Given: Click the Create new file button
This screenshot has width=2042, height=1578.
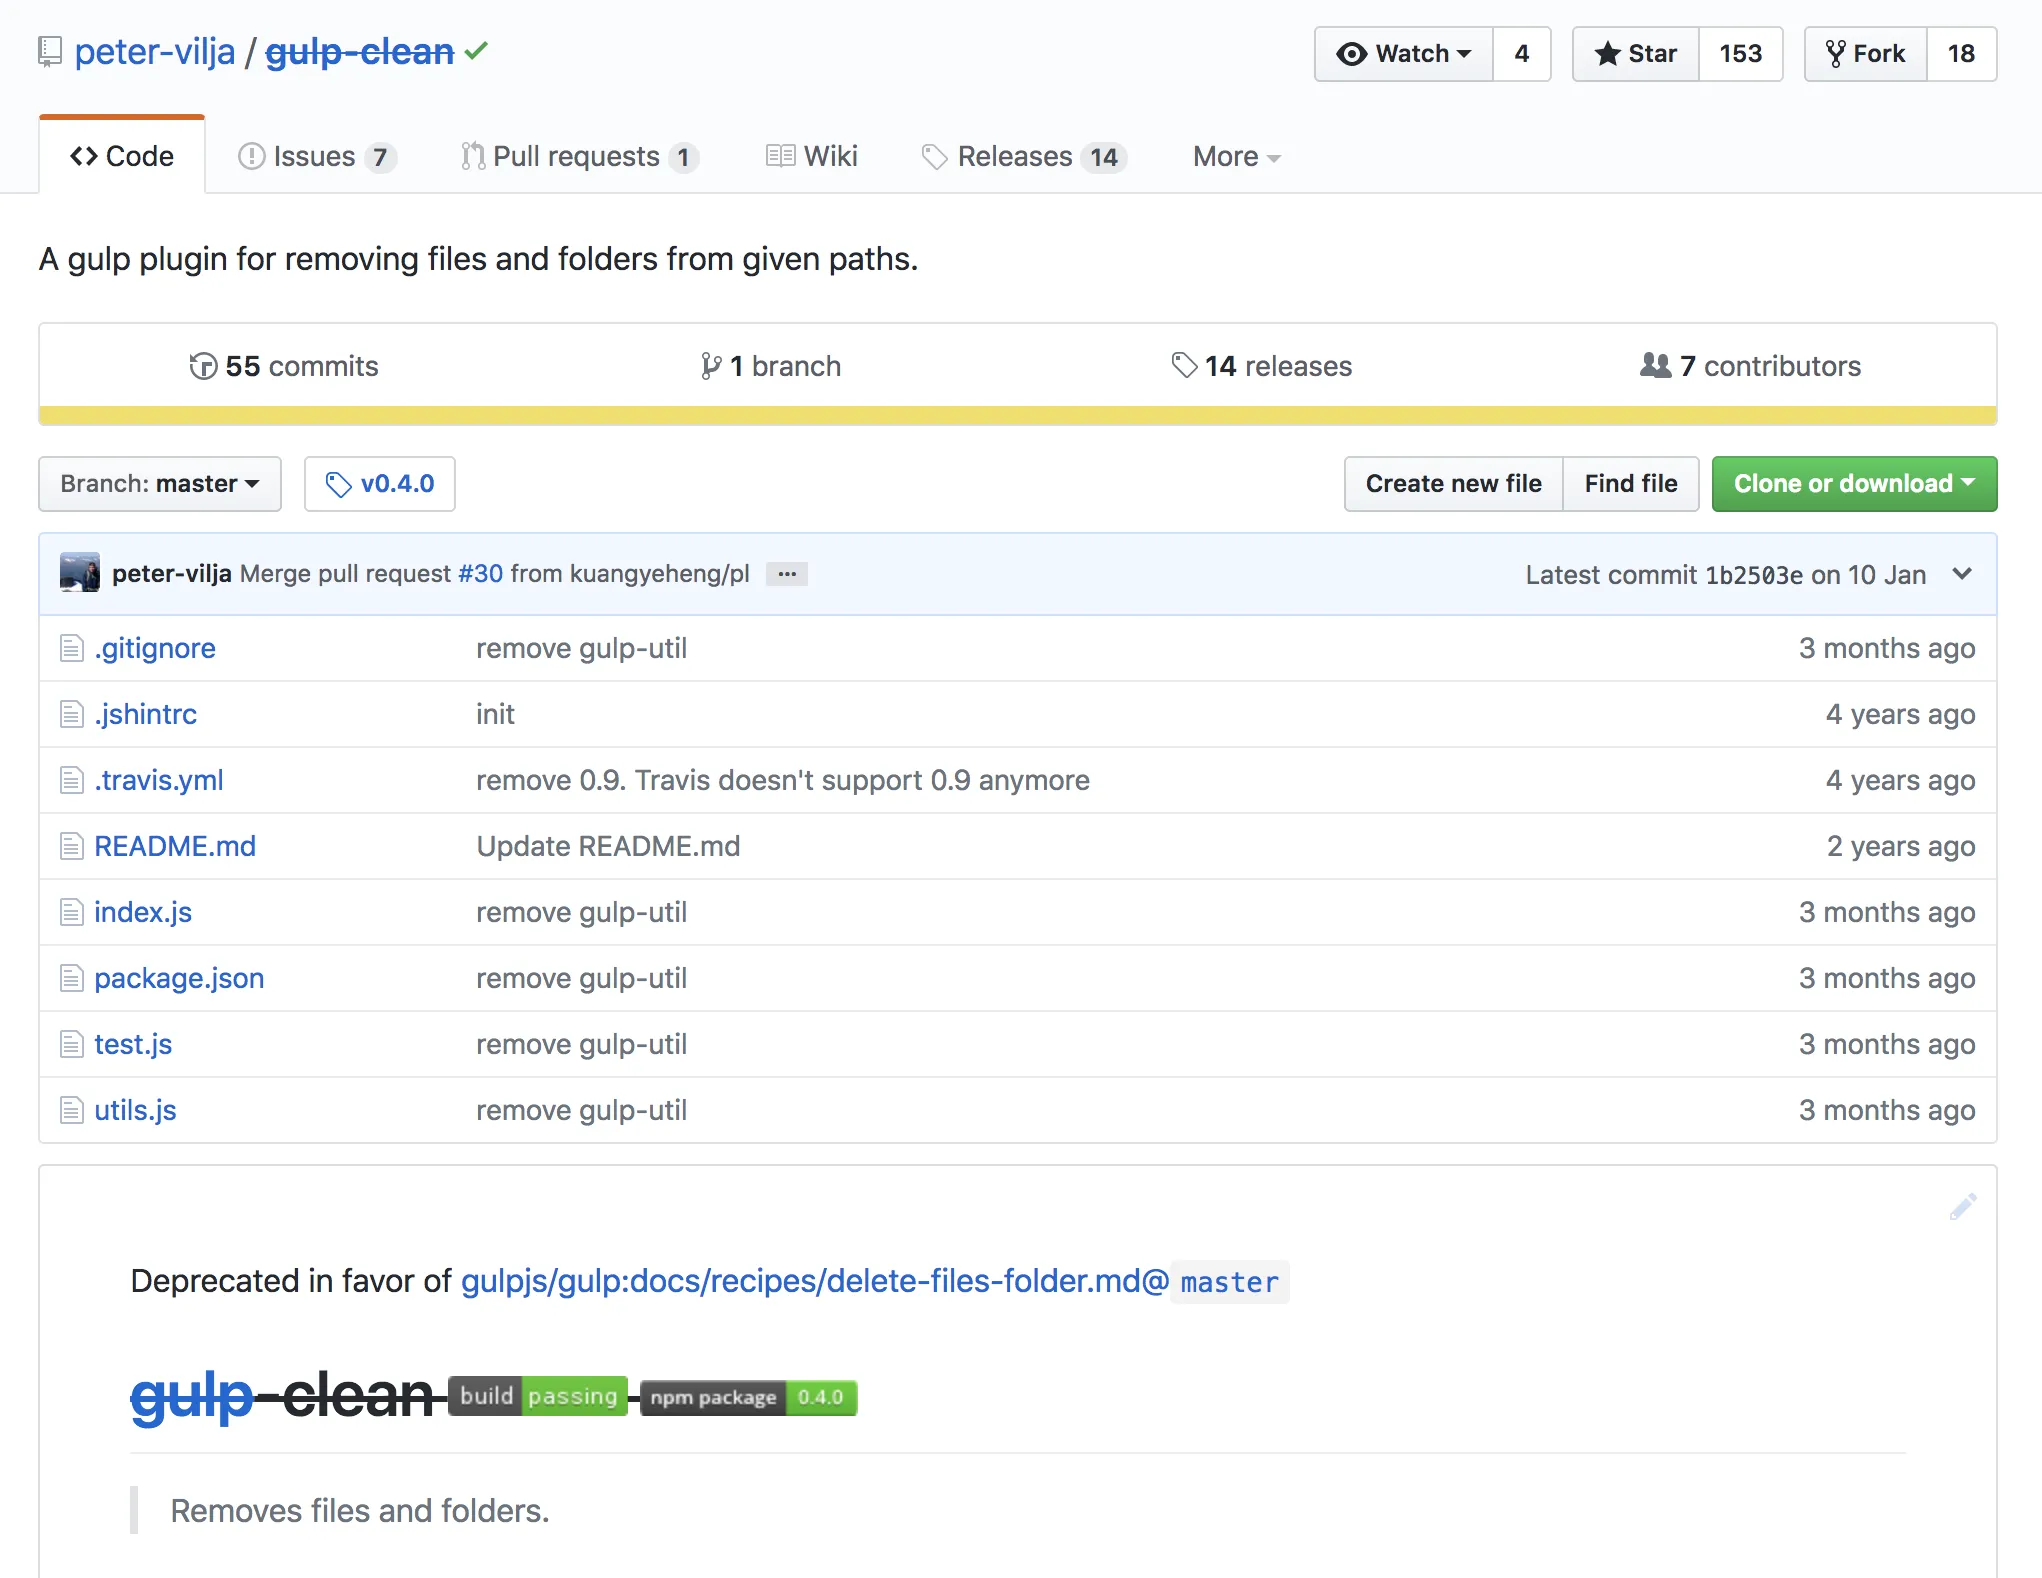Looking at the screenshot, I should coord(1452,484).
